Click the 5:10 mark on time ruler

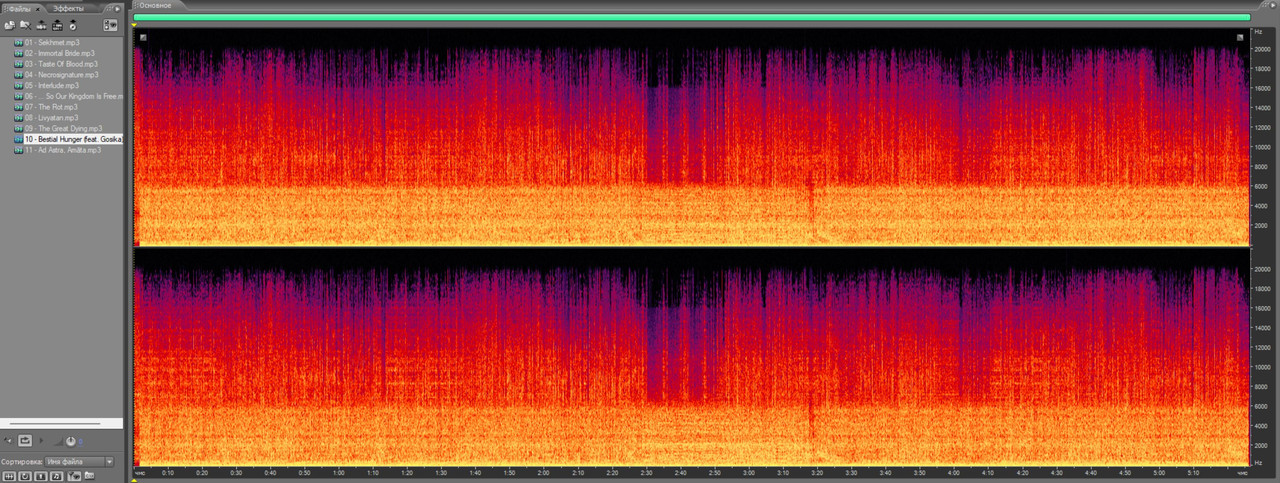click(1192, 471)
